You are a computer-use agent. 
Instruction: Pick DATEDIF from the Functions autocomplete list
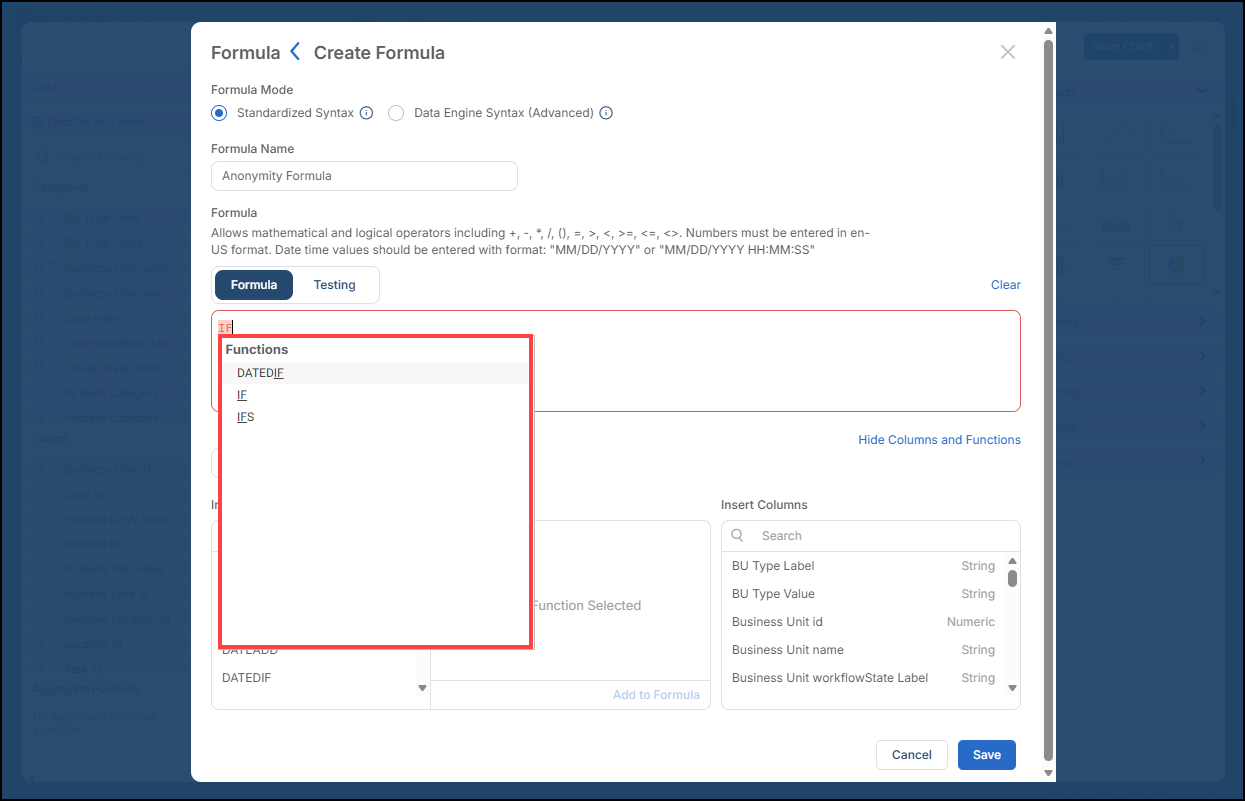[x=374, y=373]
